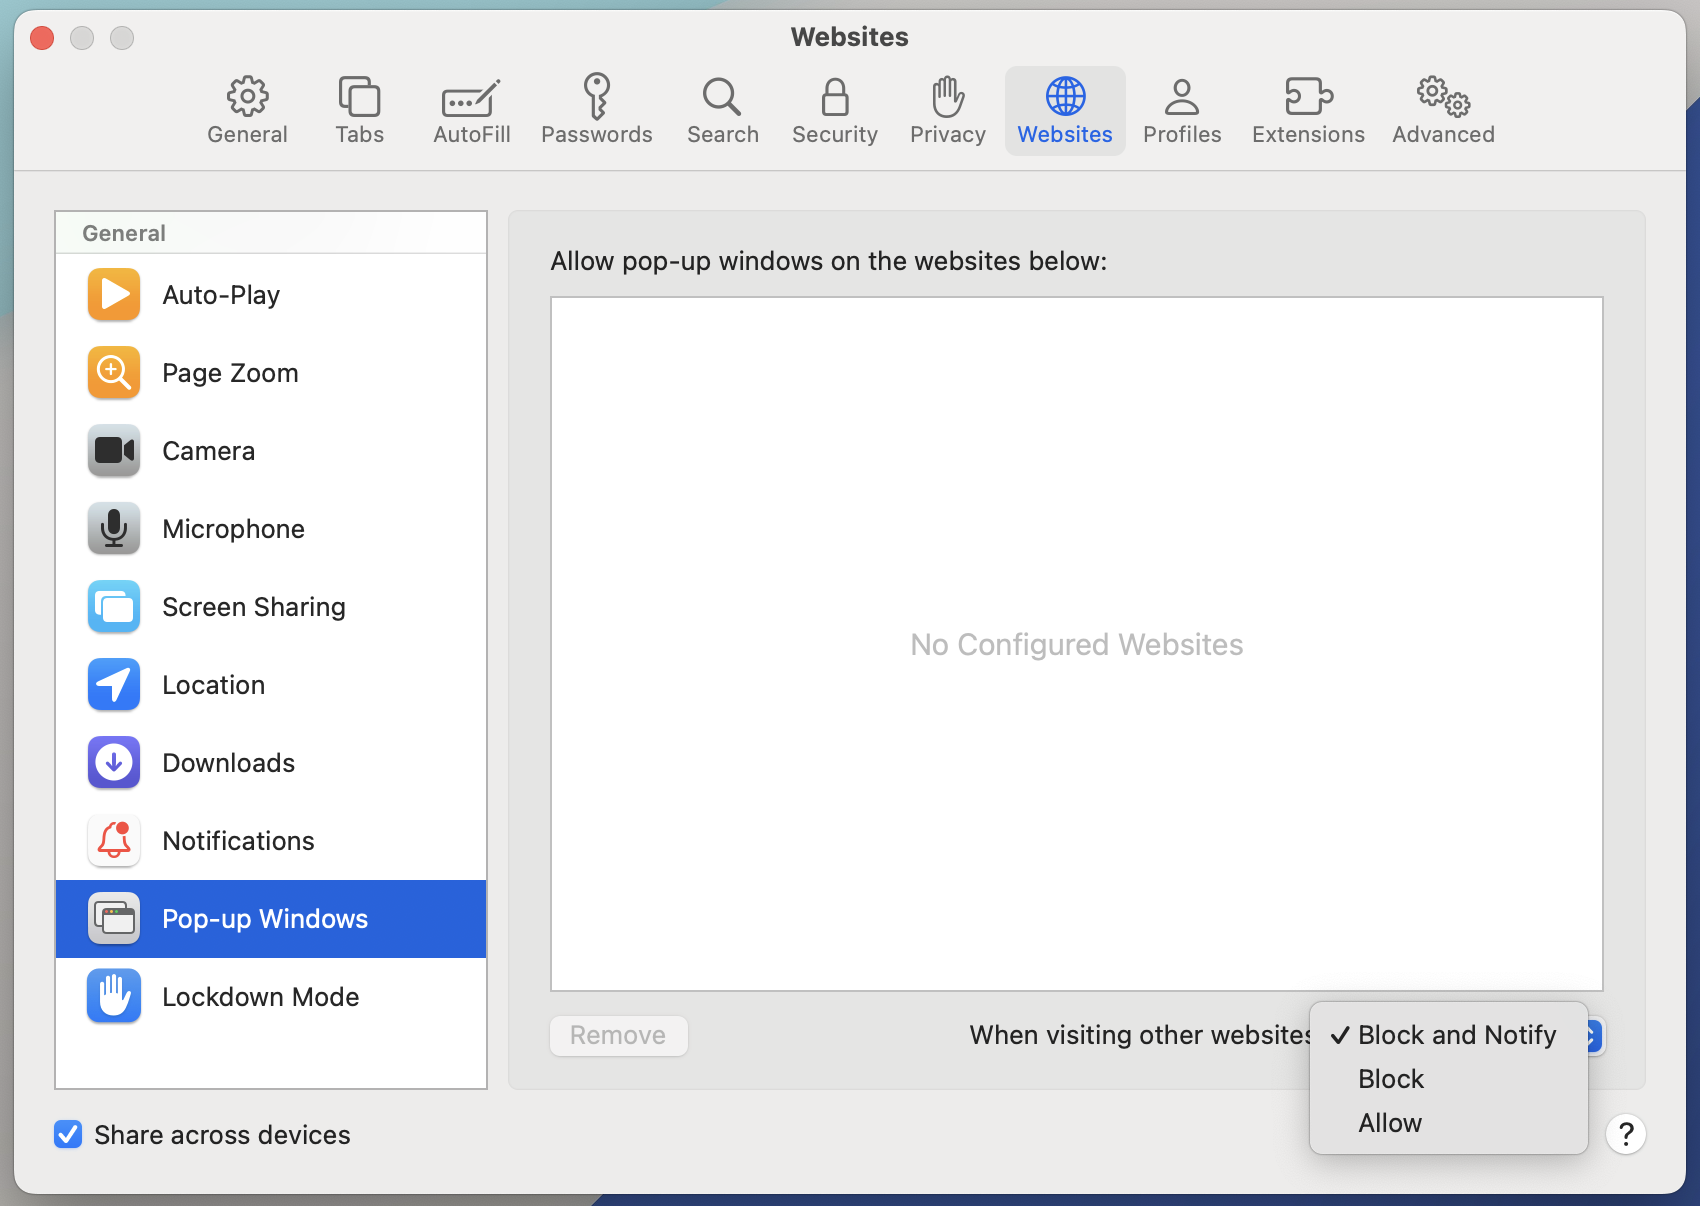Click the Remove button
This screenshot has height=1206, width=1700.
coord(618,1035)
